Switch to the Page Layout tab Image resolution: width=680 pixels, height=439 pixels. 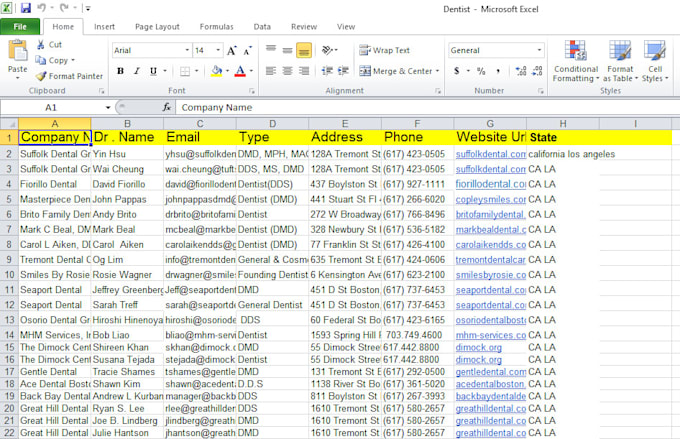coord(158,26)
